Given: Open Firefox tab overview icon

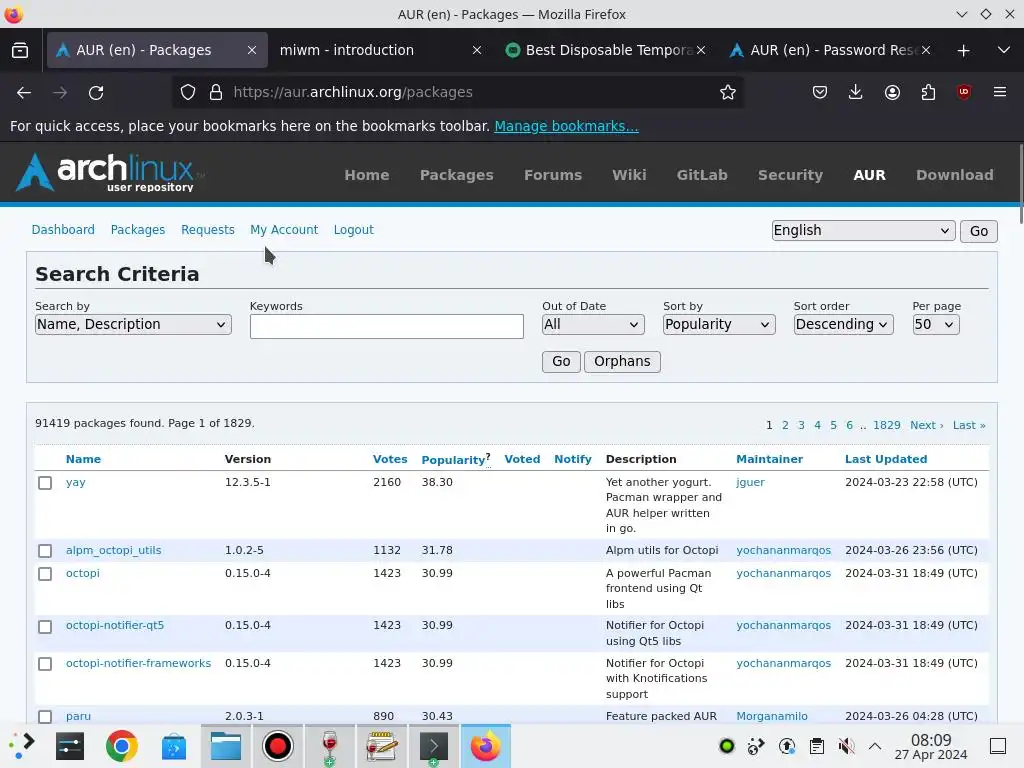Looking at the screenshot, I should click(x=20, y=50).
